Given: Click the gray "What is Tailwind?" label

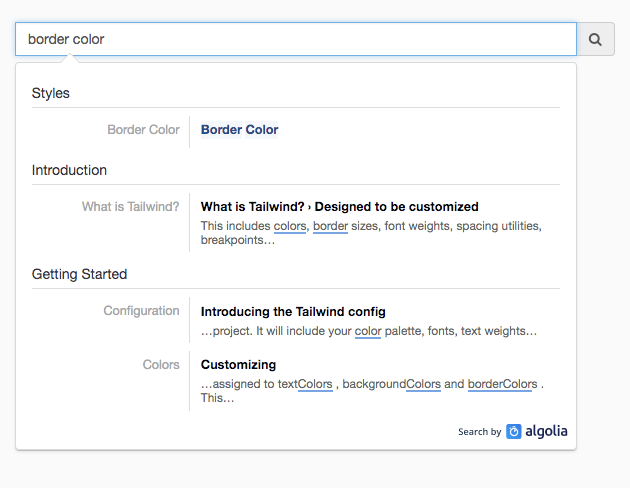Looking at the screenshot, I should (131, 207).
